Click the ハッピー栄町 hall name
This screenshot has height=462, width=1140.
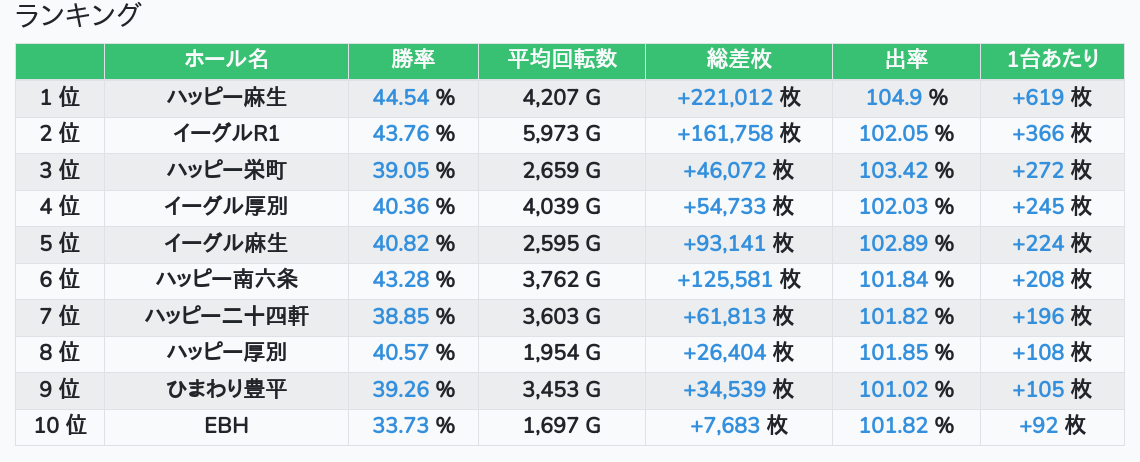(226, 170)
